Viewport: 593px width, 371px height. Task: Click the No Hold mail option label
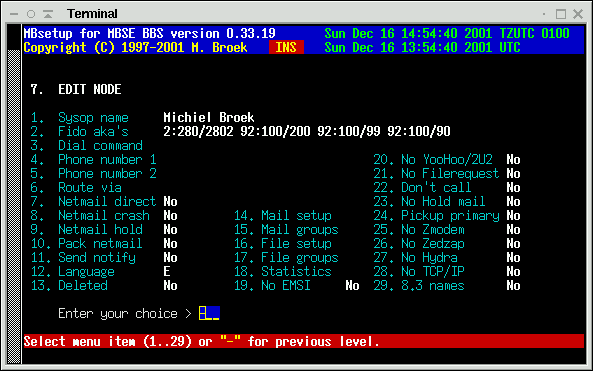tap(443, 201)
